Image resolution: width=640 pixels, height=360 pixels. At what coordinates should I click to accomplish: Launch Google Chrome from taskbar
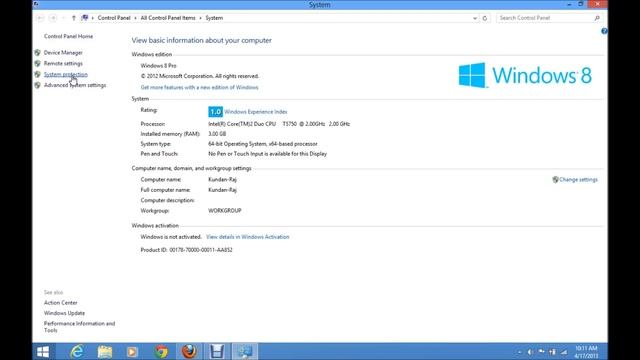pos(161,351)
